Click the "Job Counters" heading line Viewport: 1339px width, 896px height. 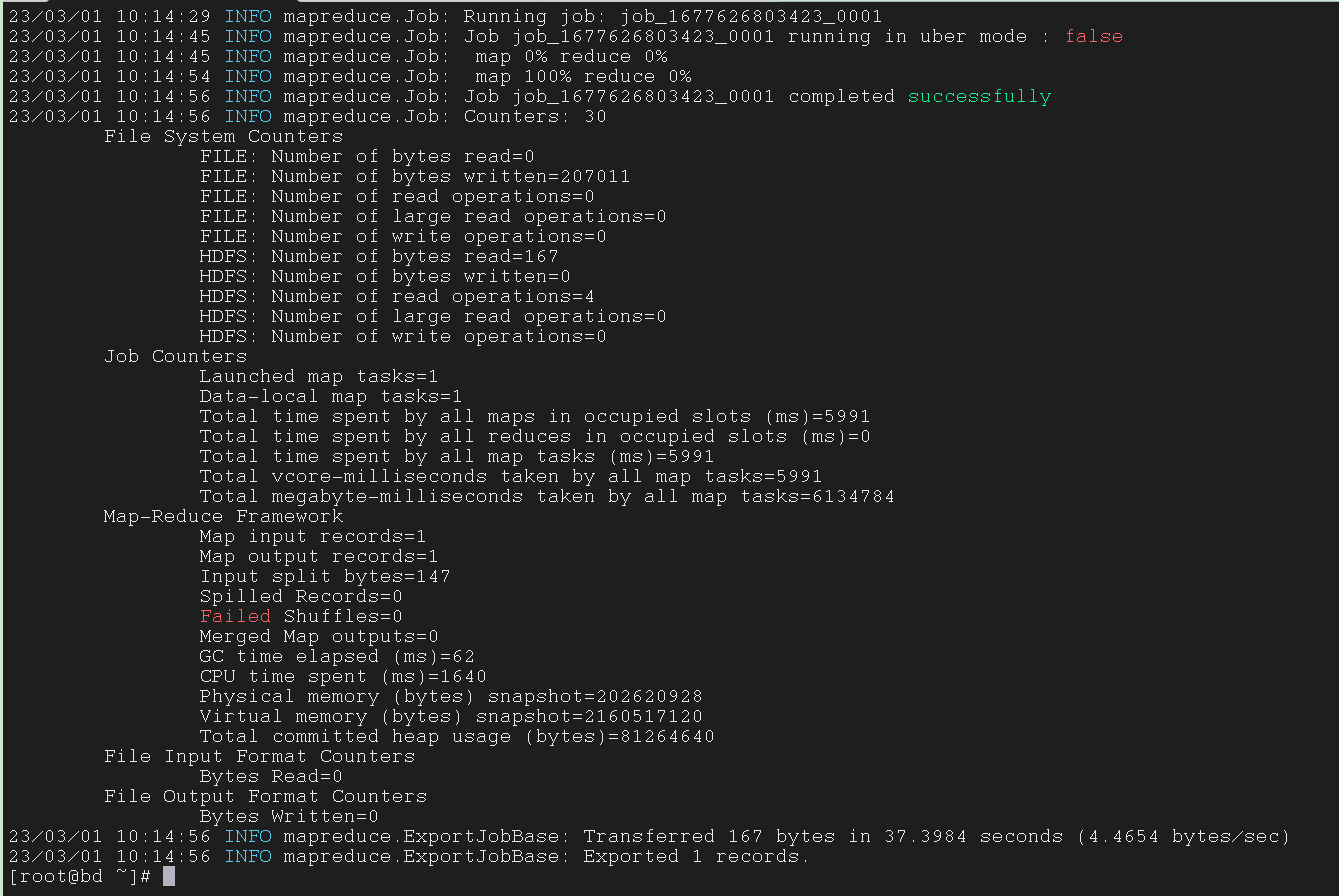tap(175, 357)
